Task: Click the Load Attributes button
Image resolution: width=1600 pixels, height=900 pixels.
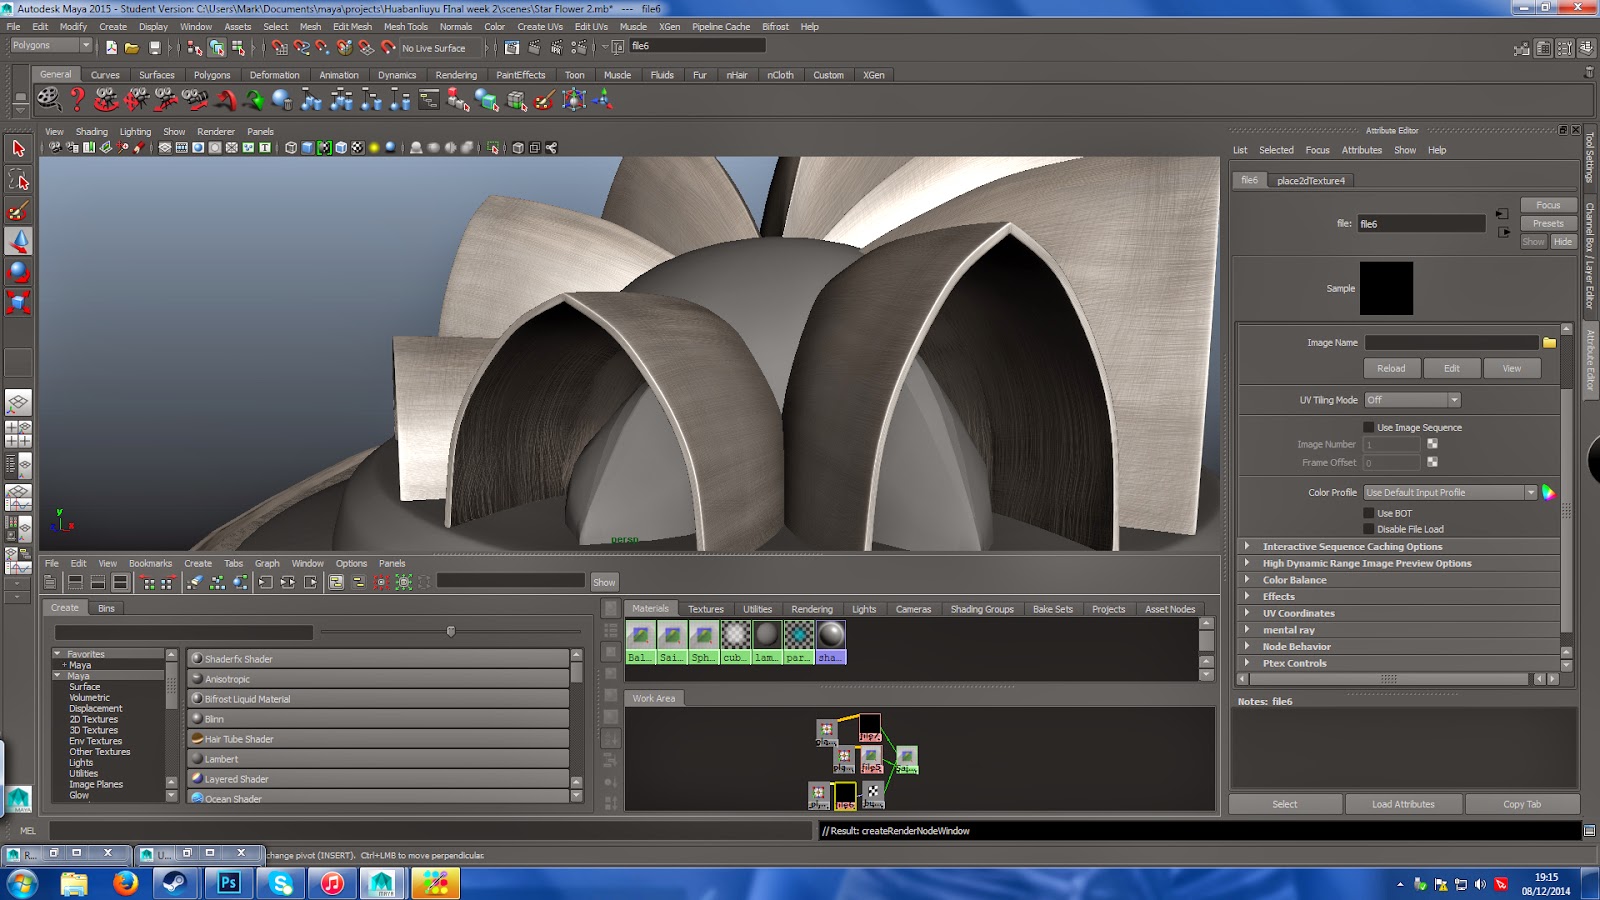Action: [1402, 804]
